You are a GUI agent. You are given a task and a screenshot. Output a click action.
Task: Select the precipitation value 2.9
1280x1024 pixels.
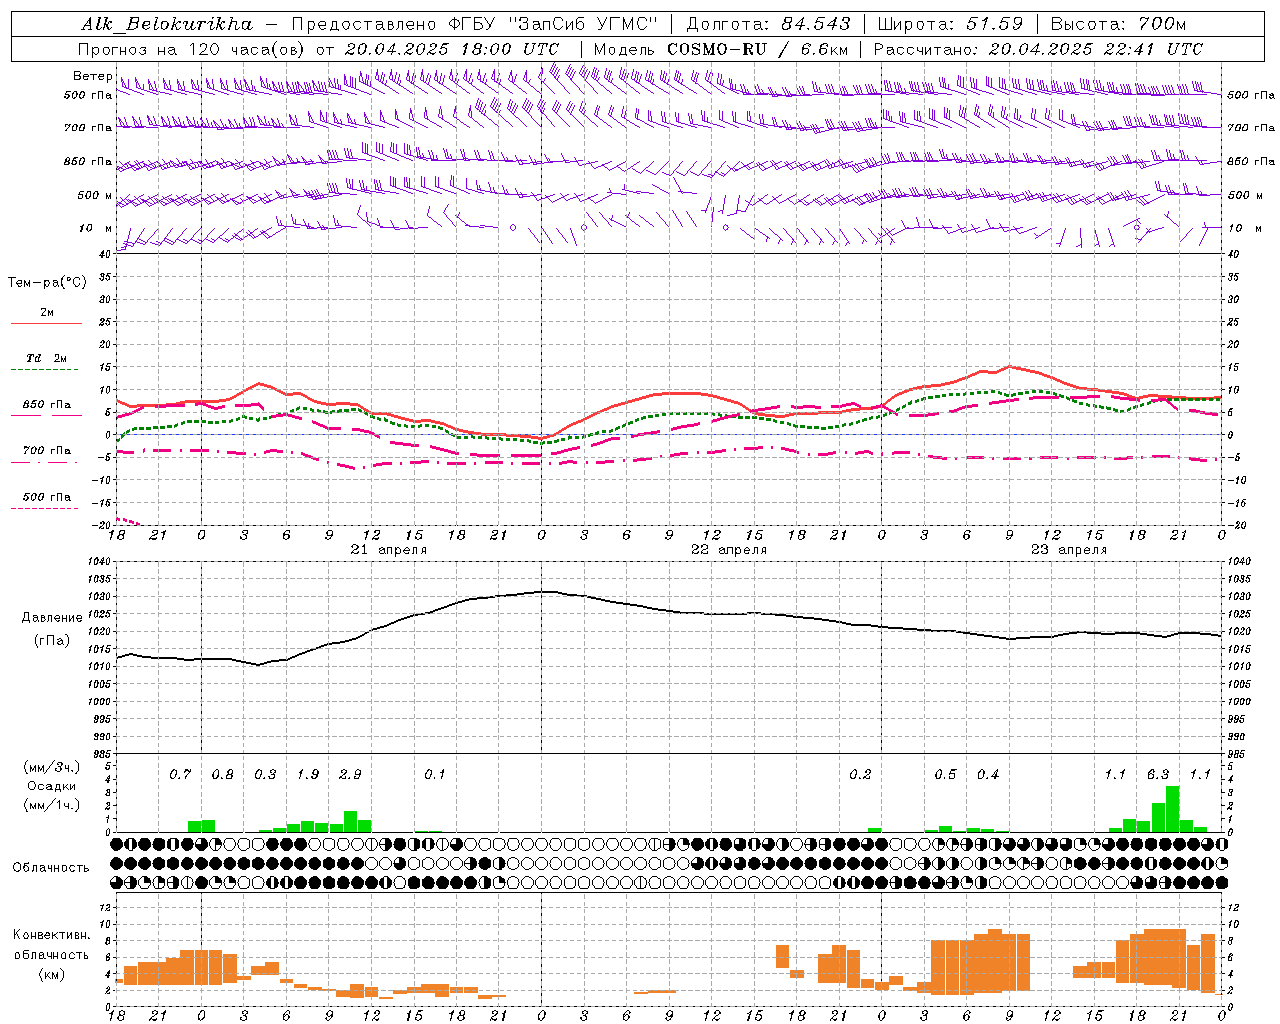(350, 775)
